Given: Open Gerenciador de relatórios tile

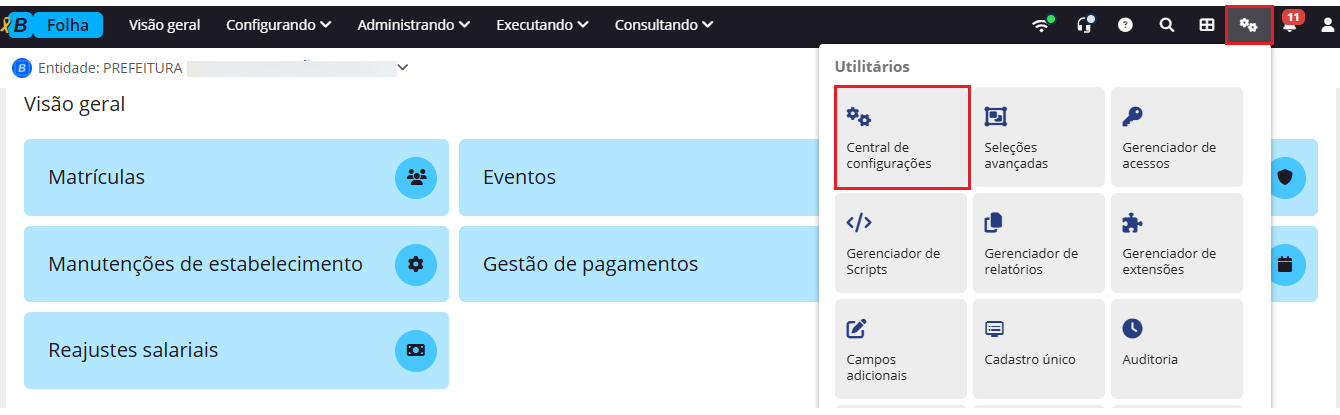Looking at the screenshot, I should coord(1039,244).
